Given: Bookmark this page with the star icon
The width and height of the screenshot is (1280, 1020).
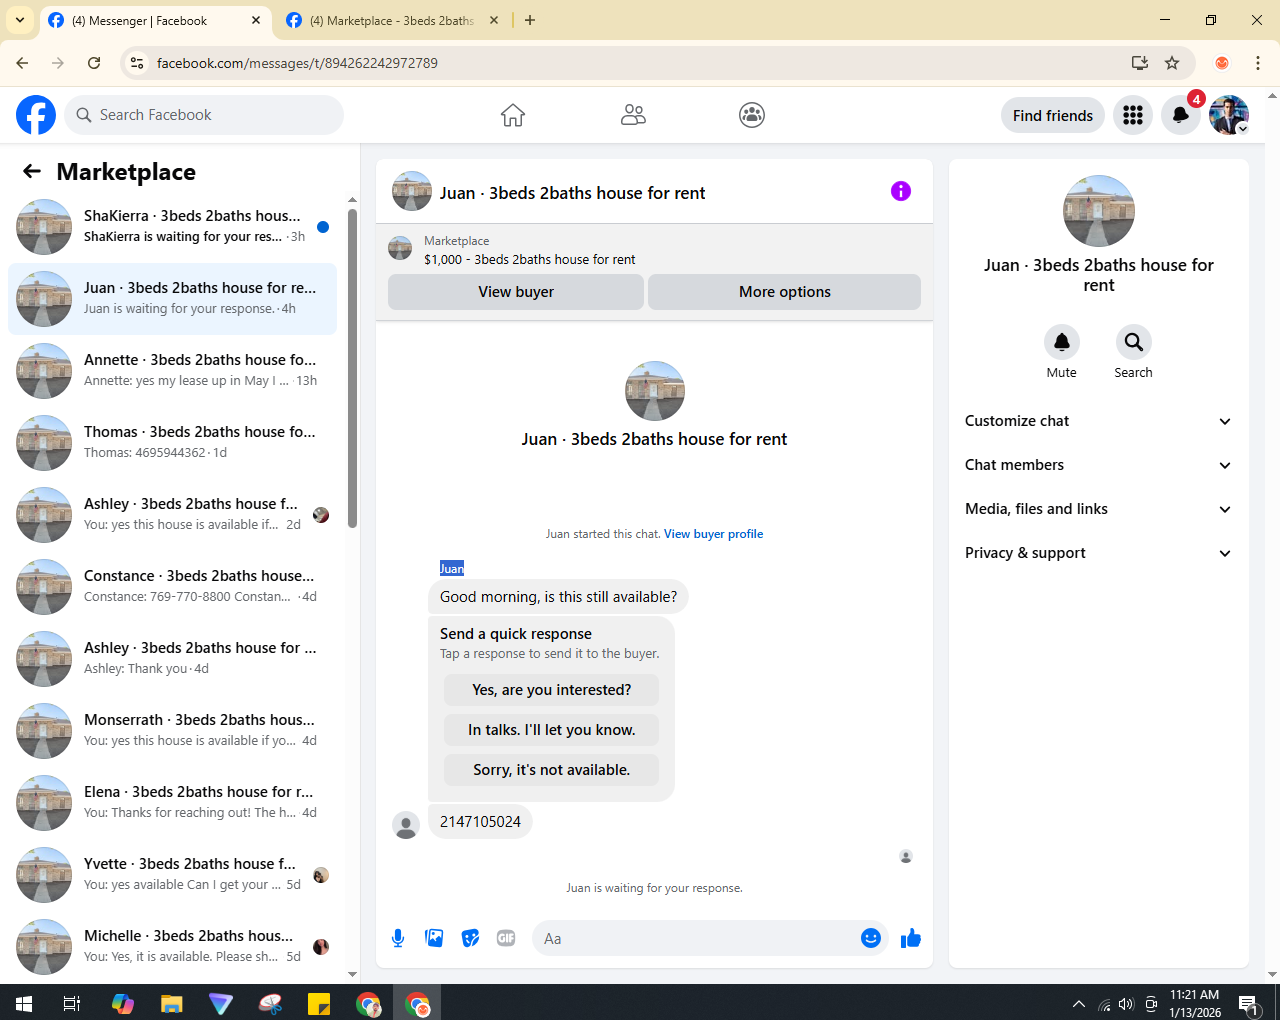Looking at the screenshot, I should [x=1172, y=63].
